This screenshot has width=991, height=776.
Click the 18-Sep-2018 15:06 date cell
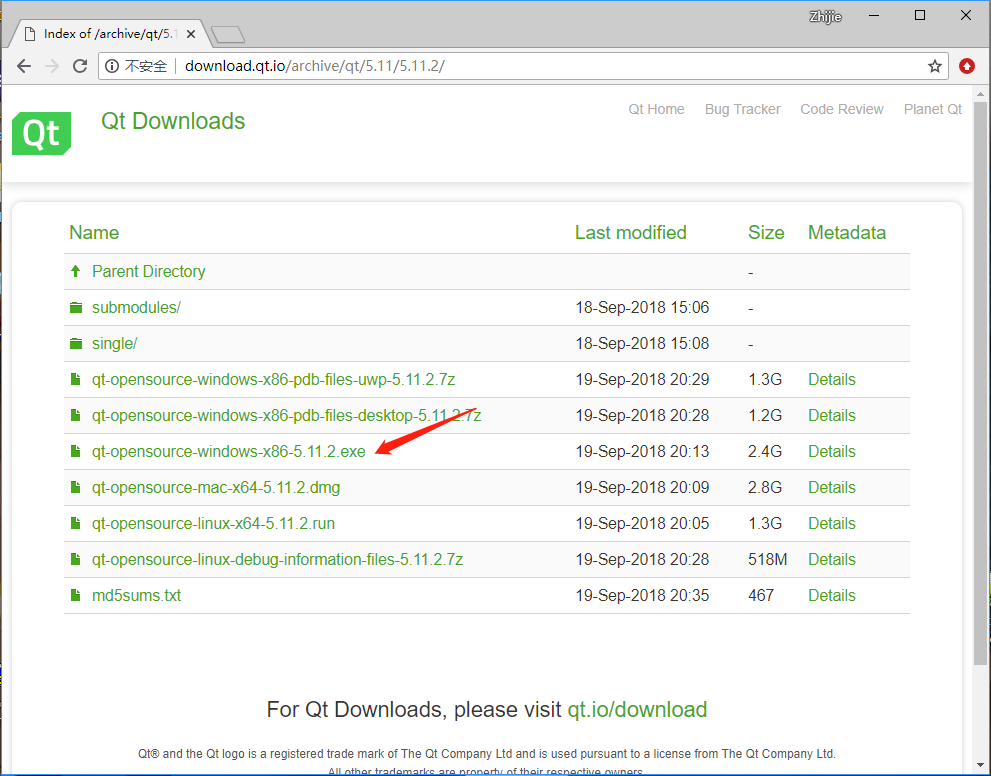(x=642, y=308)
